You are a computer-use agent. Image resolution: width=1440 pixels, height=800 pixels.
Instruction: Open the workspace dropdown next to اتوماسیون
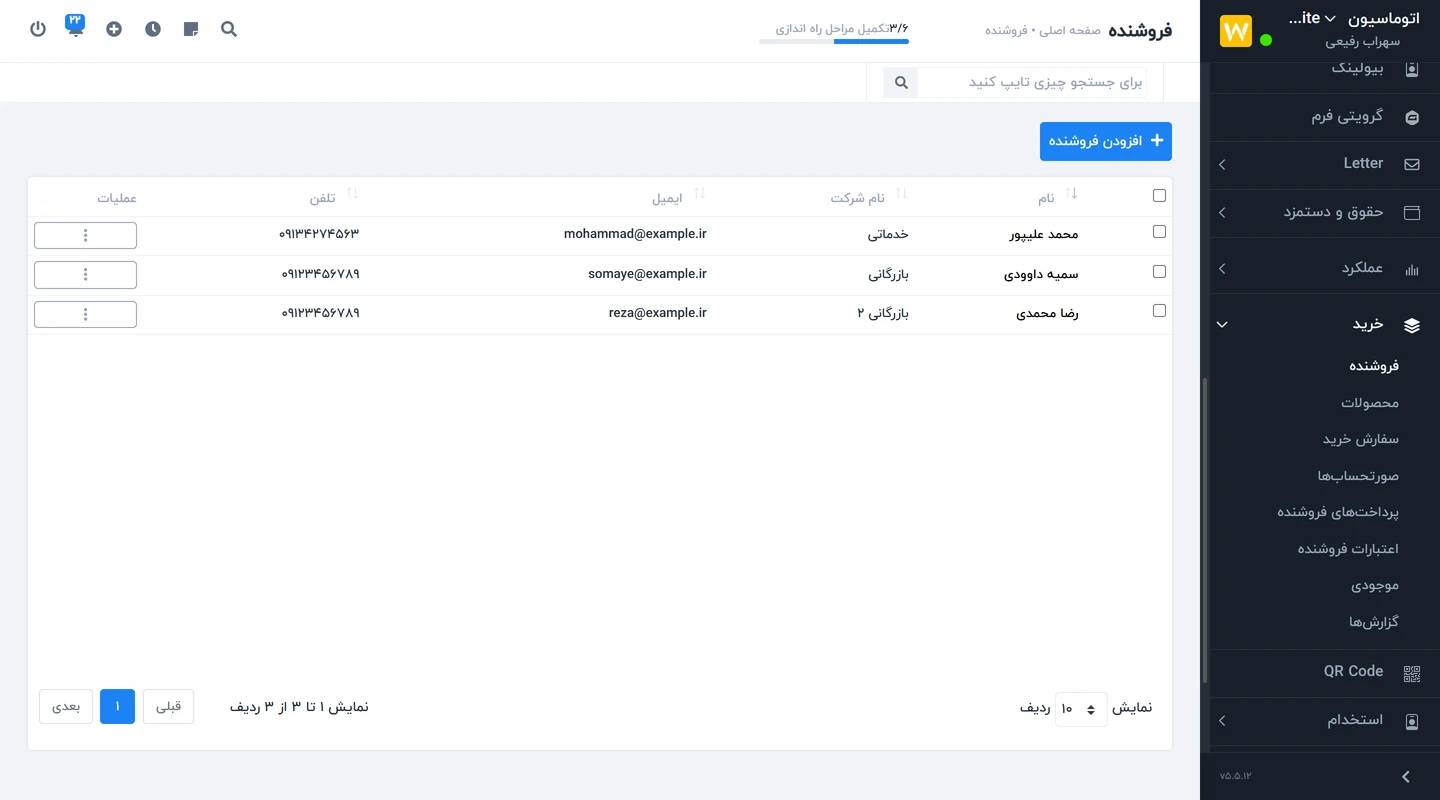click(1330, 19)
